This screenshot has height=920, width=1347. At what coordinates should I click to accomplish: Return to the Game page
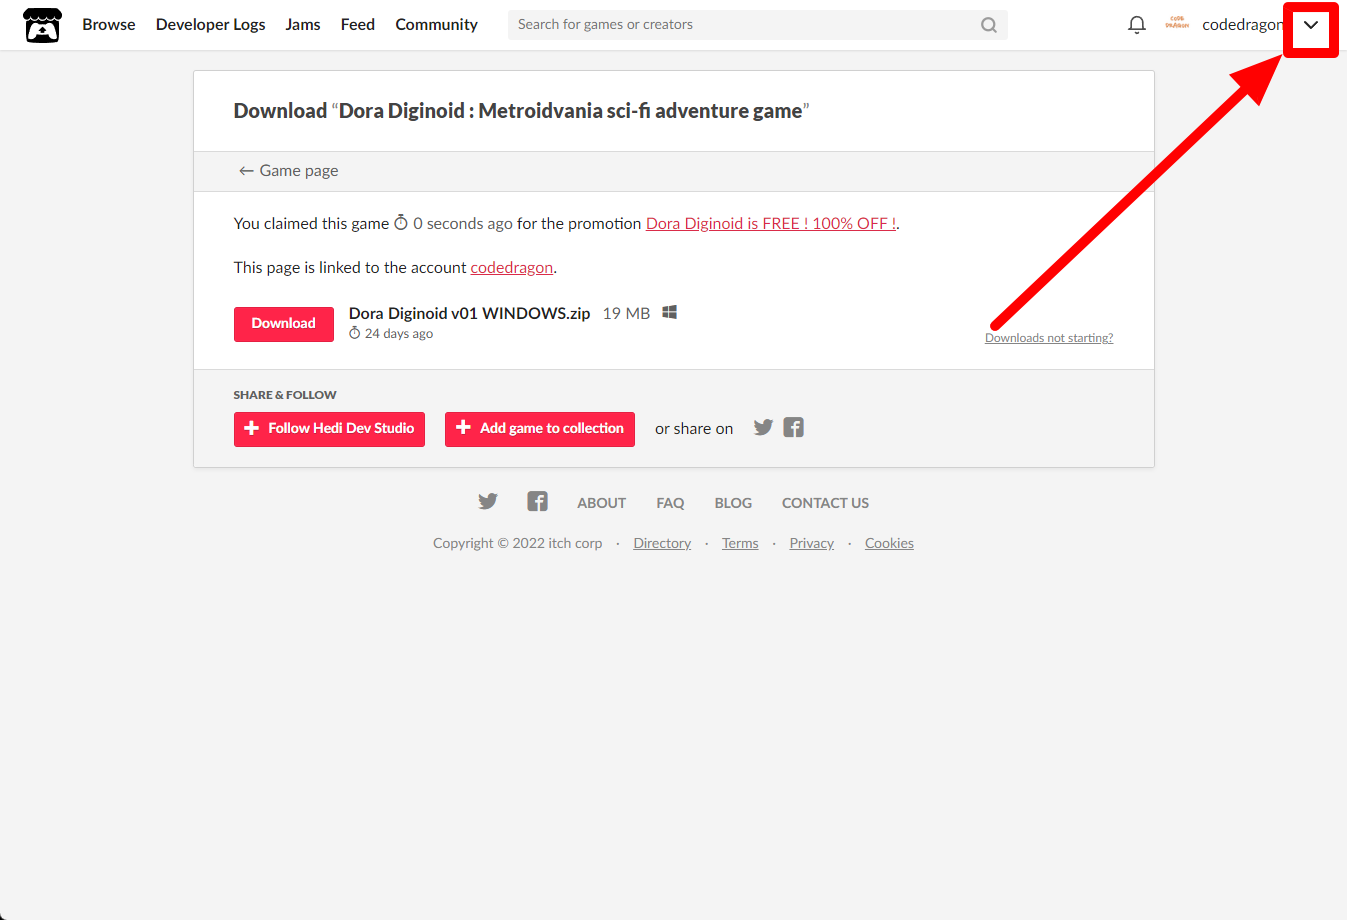(x=288, y=171)
